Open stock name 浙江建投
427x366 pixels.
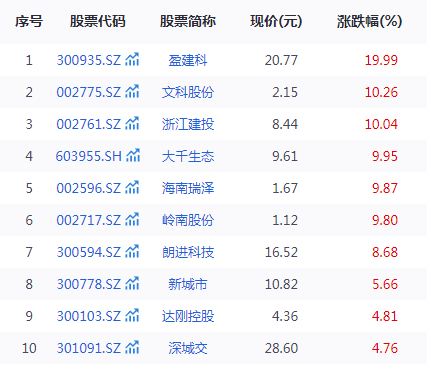pos(188,125)
